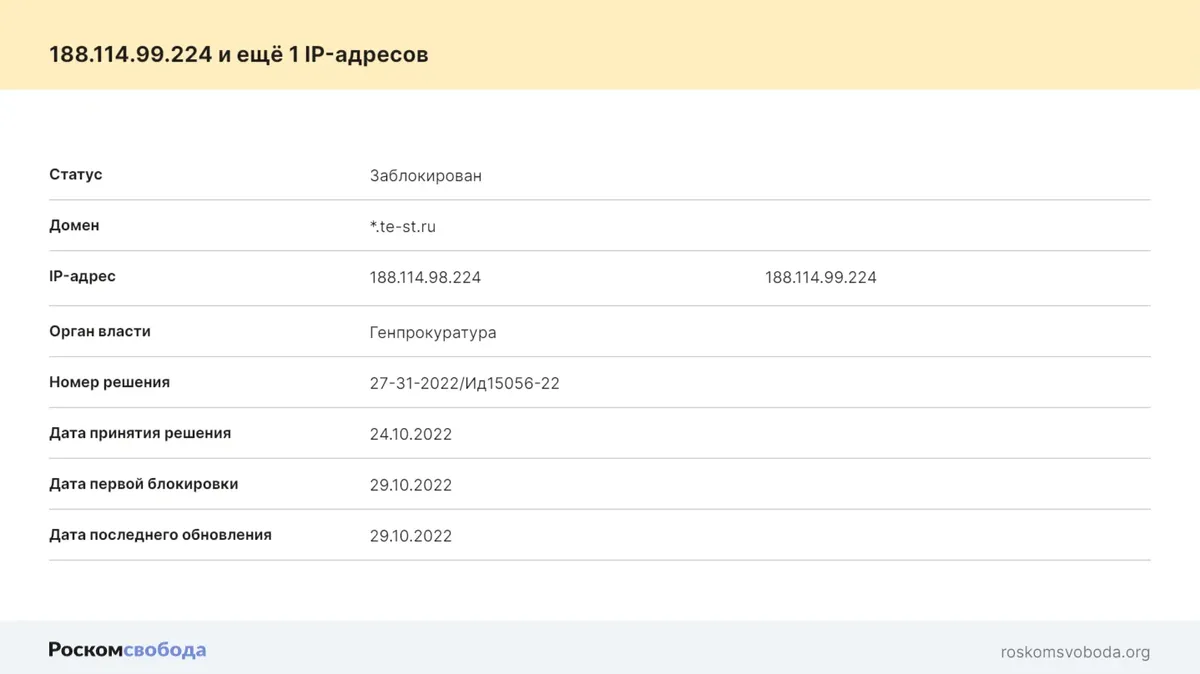The image size is (1200, 674).
Task: Click the last update date 29.10.2022
Action: point(410,537)
